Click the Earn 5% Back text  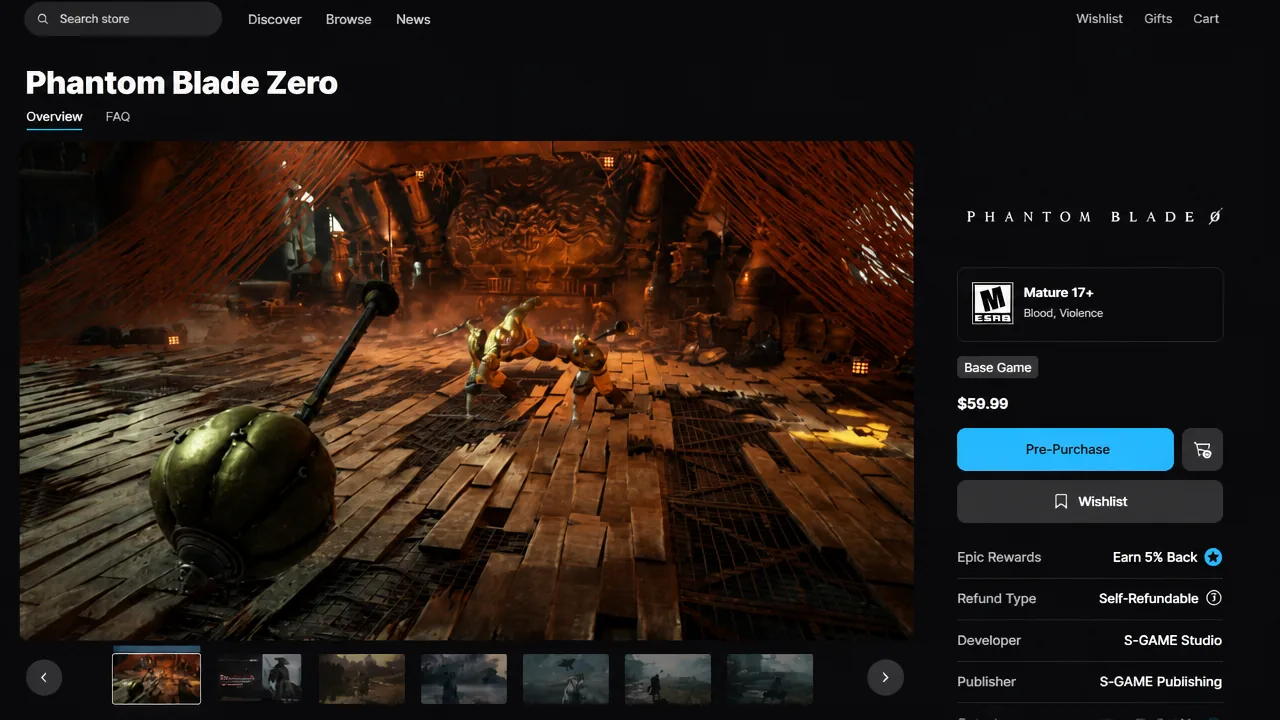pyautogui.click(x=1155, y=557)
